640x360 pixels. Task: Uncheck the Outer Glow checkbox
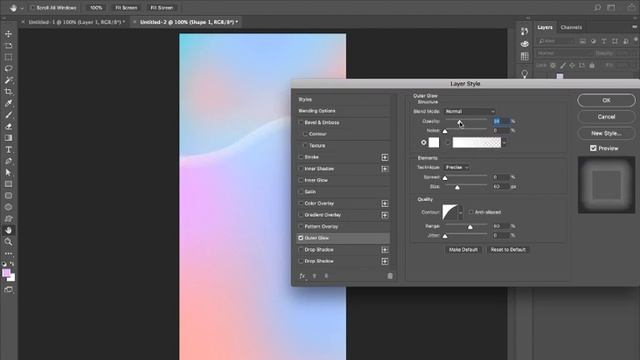pyautogui.click(x=301, y=238)
